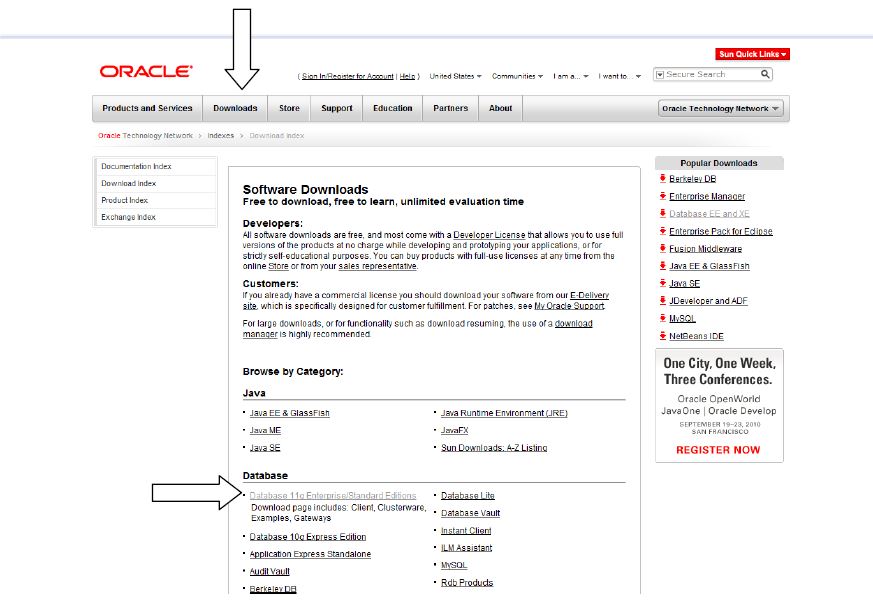Open the download manager link

(x=573, y=324)
